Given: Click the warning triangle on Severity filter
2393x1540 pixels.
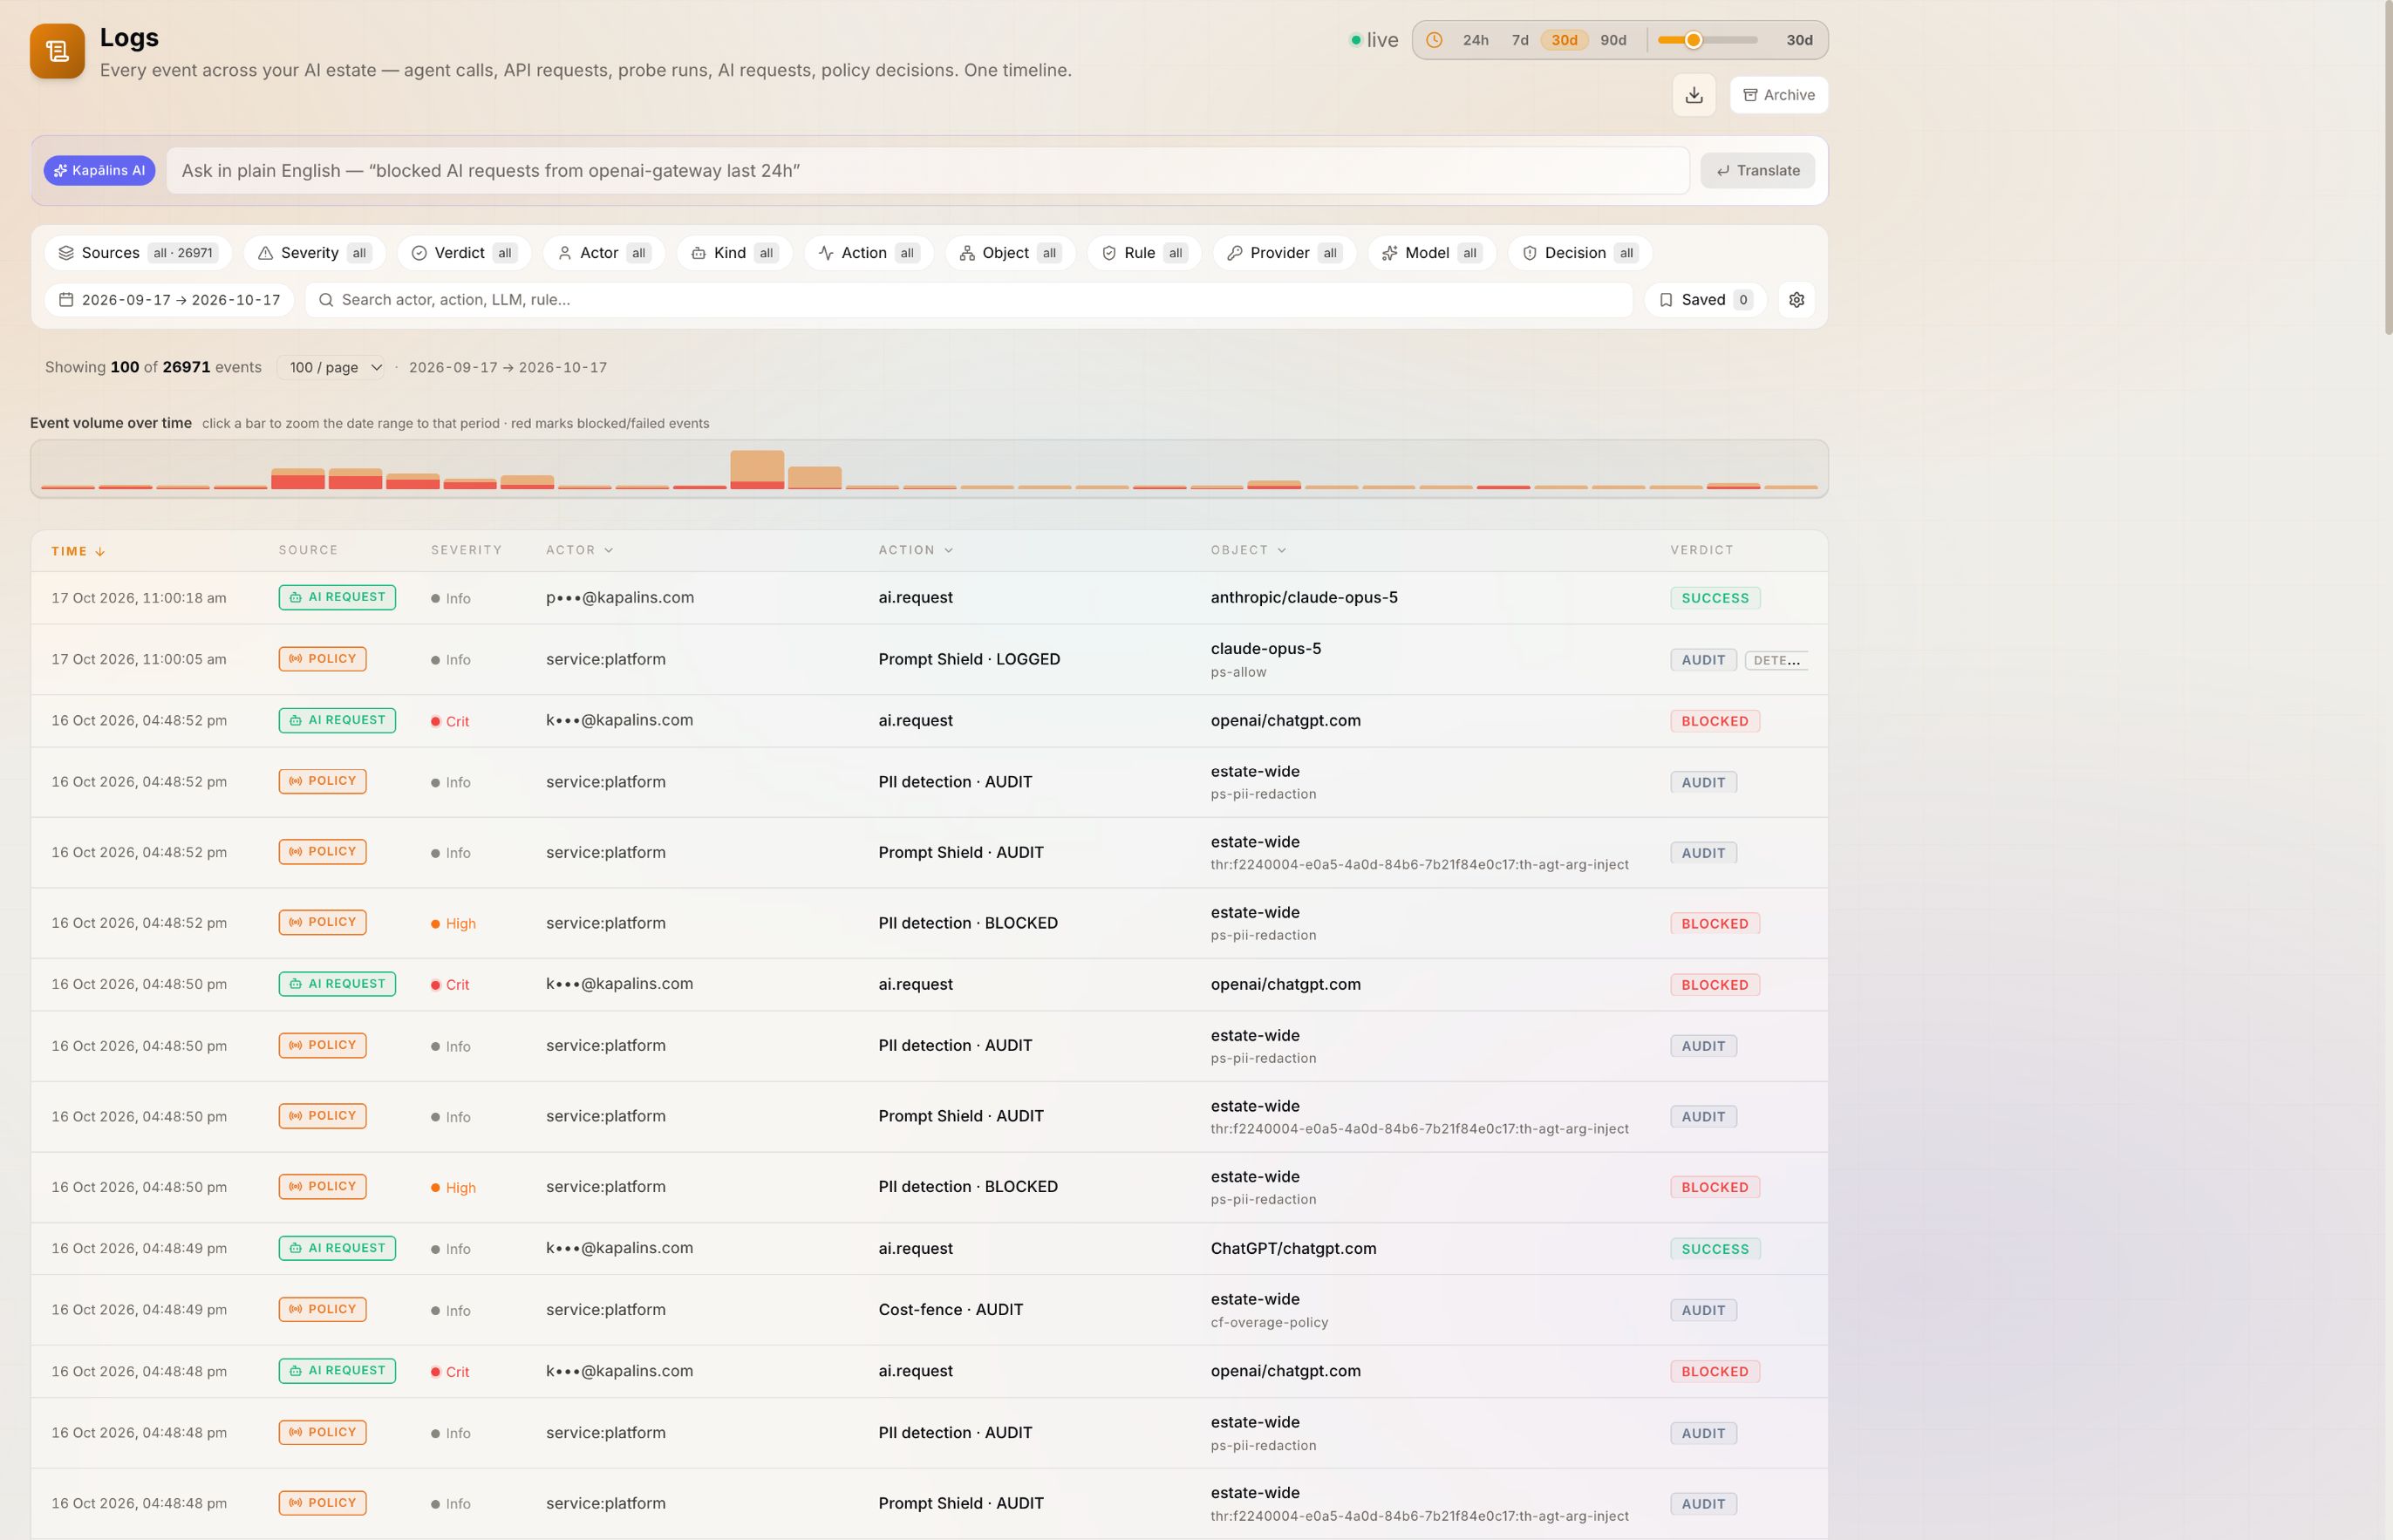Looking at the screenshot, I should tap(265, 253).
